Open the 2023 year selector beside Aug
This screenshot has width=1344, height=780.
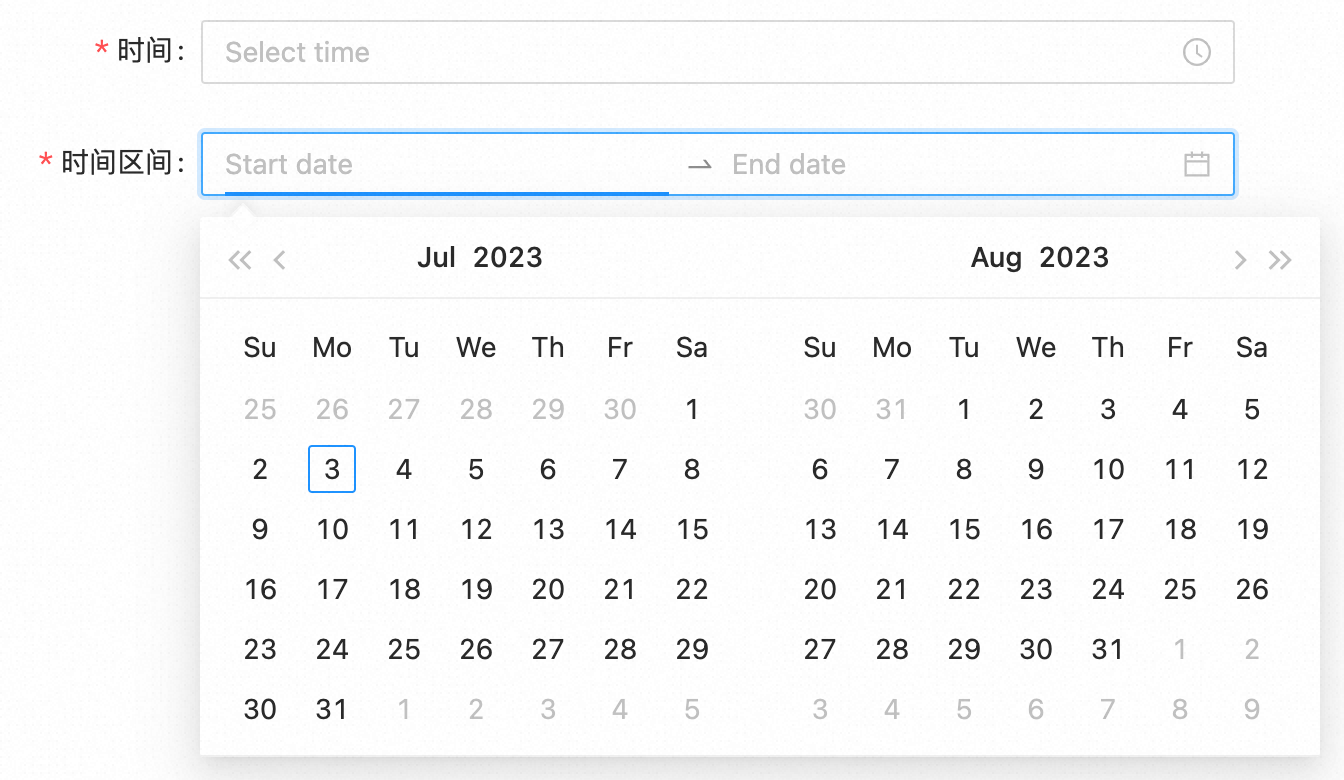[x=1074, y=258]
